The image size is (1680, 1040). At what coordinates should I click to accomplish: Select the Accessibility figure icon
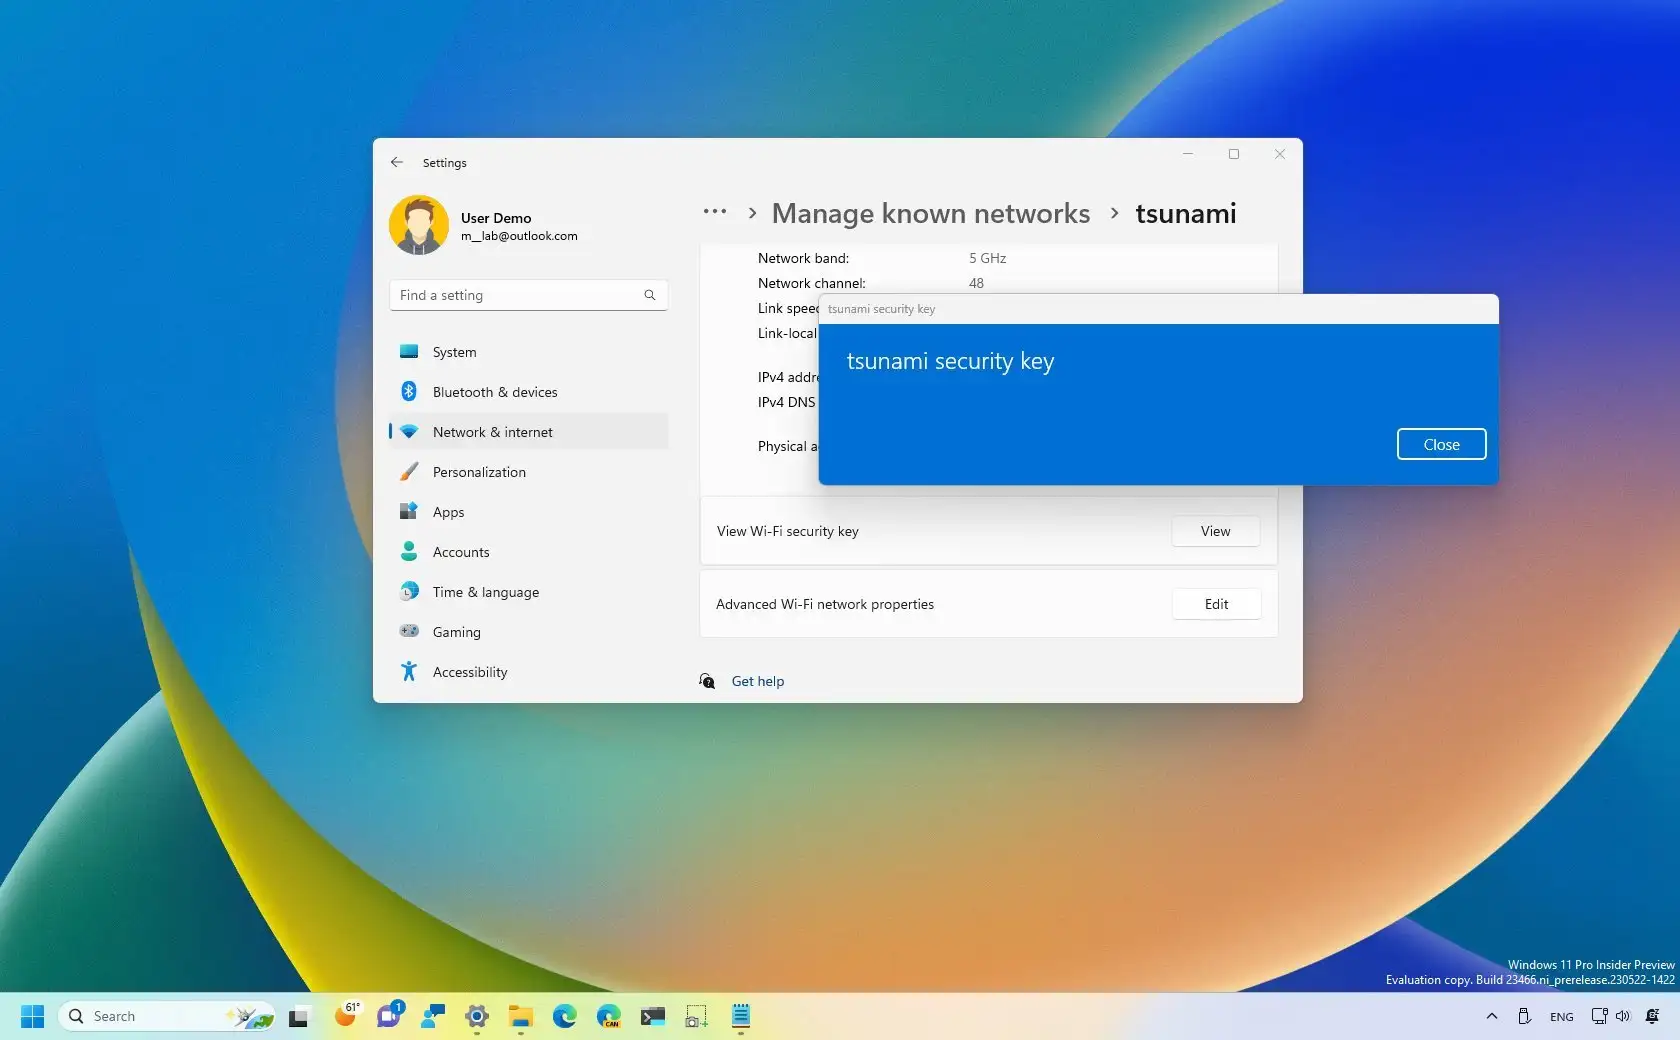(x=409, y=672)
